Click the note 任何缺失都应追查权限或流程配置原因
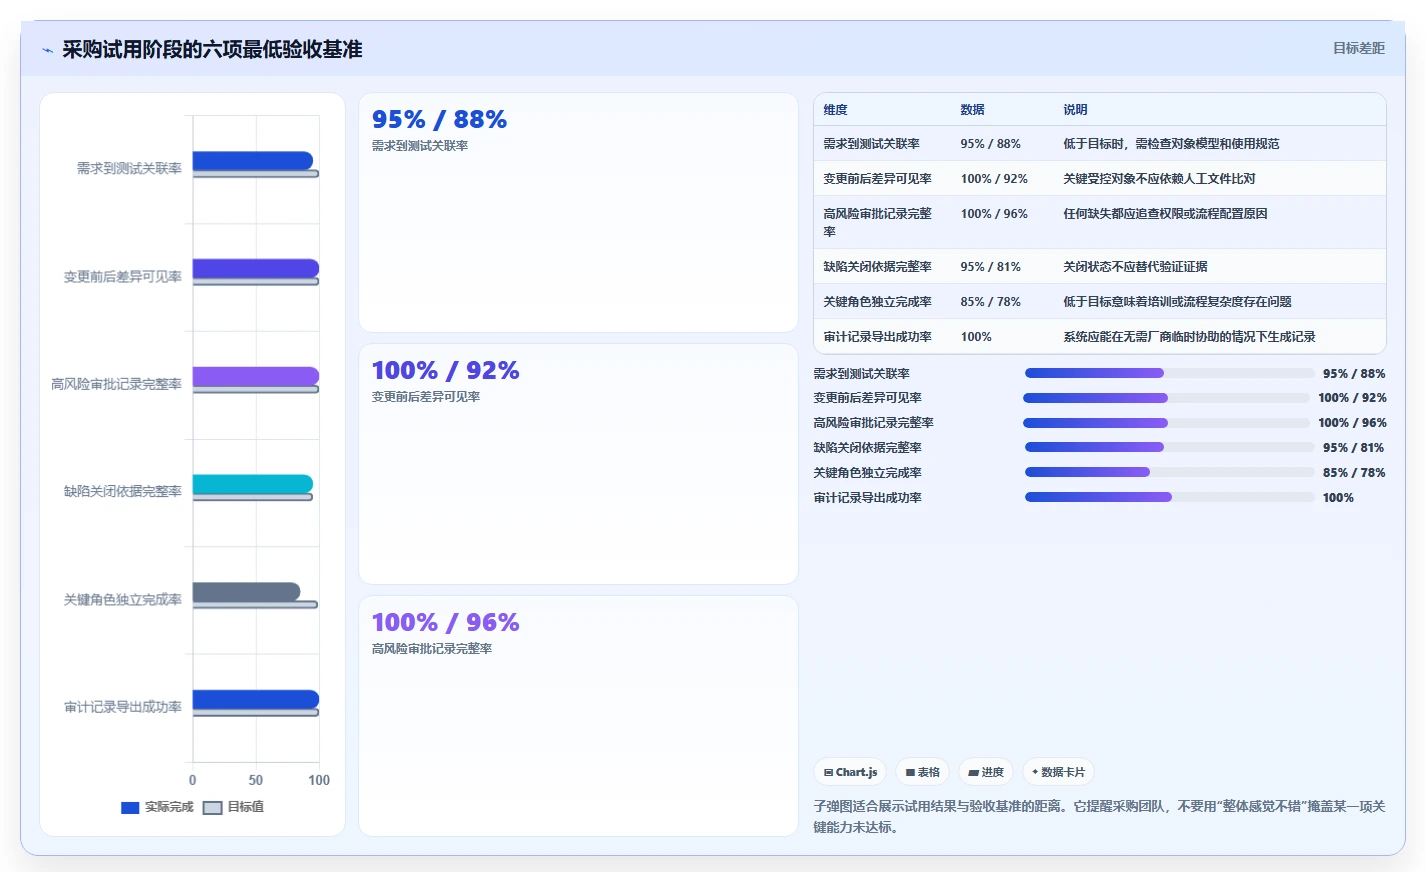Image resolution: width=1426 pixels, height=872 pixels. (1165, 214)
